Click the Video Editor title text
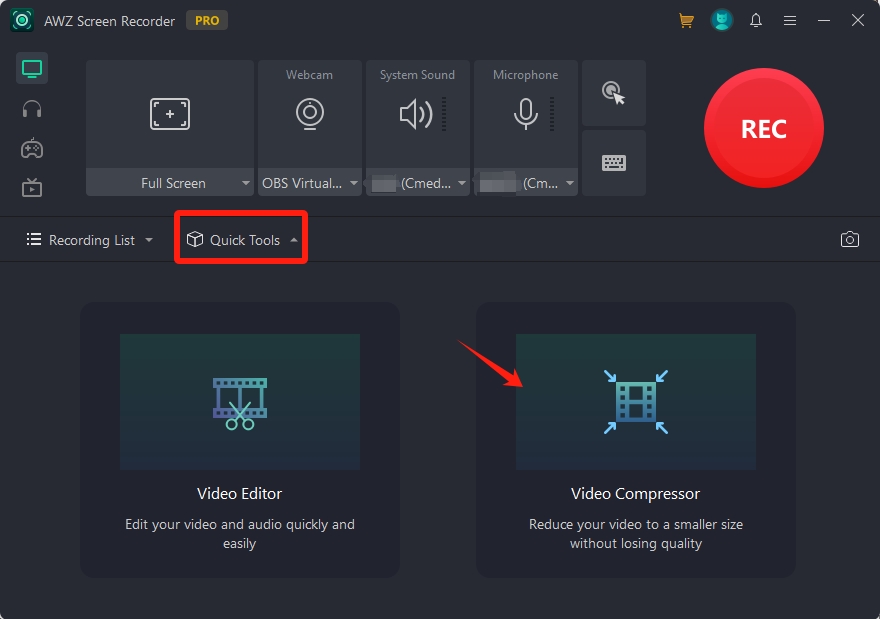The image size is (880, 619). point(240,494)
